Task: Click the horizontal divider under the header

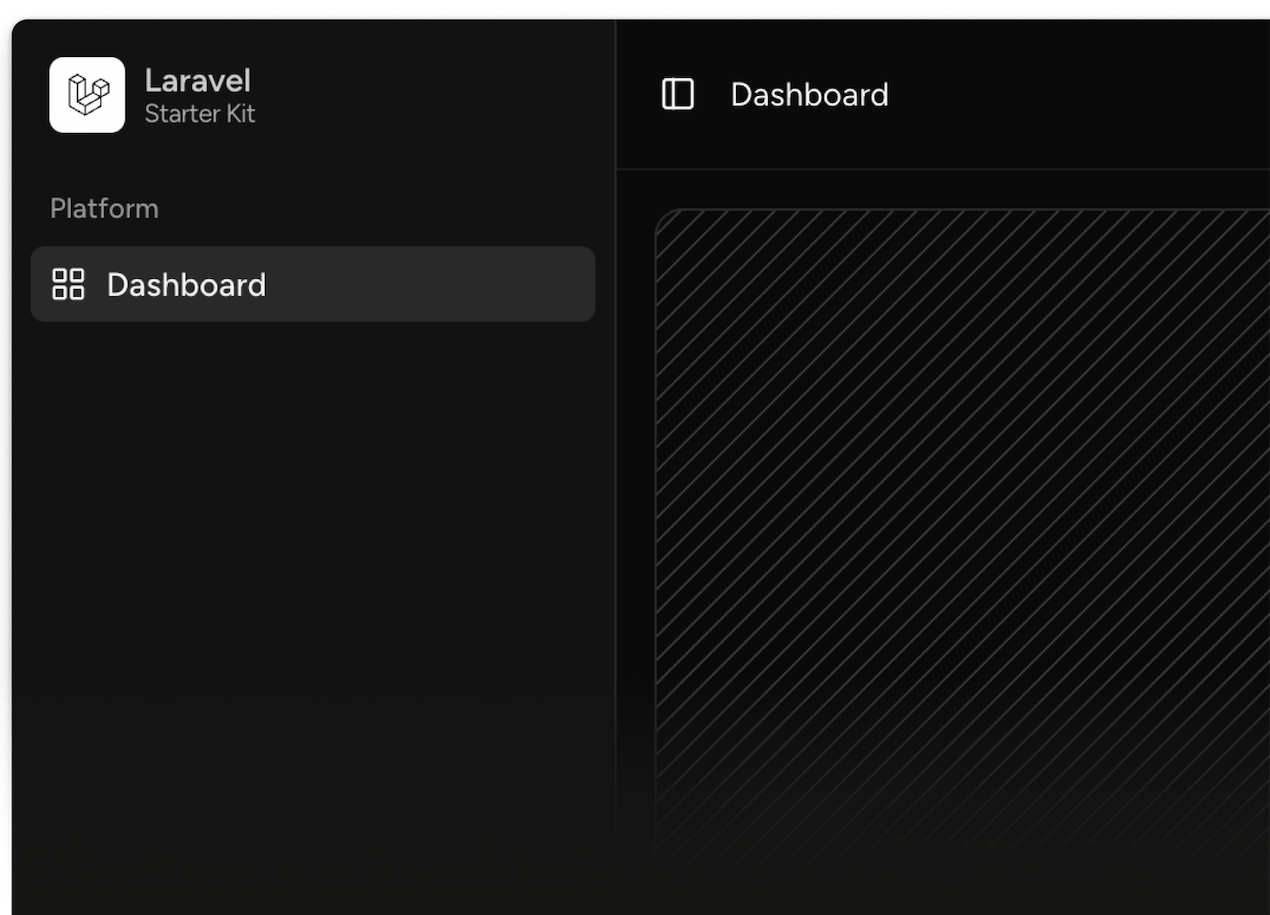Action: pyautogui.click(x=940, y=169)
